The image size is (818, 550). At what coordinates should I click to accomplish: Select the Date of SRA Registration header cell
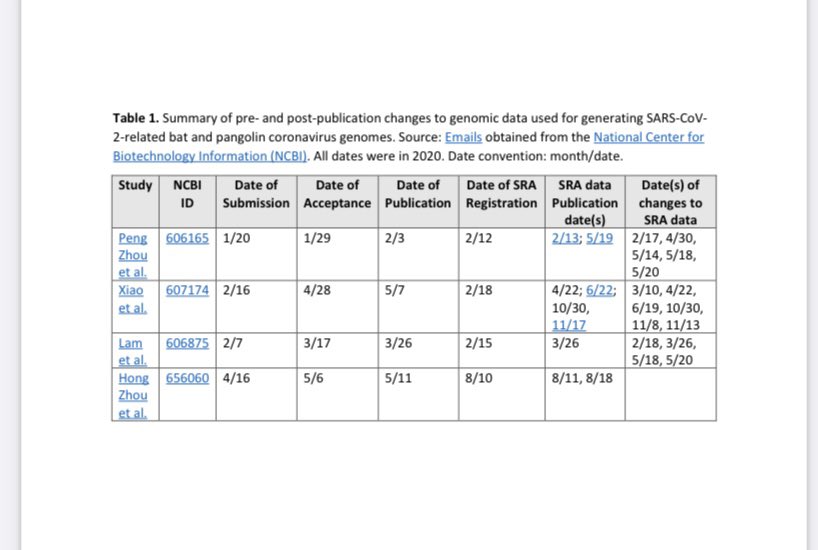(x=501, y=194)
